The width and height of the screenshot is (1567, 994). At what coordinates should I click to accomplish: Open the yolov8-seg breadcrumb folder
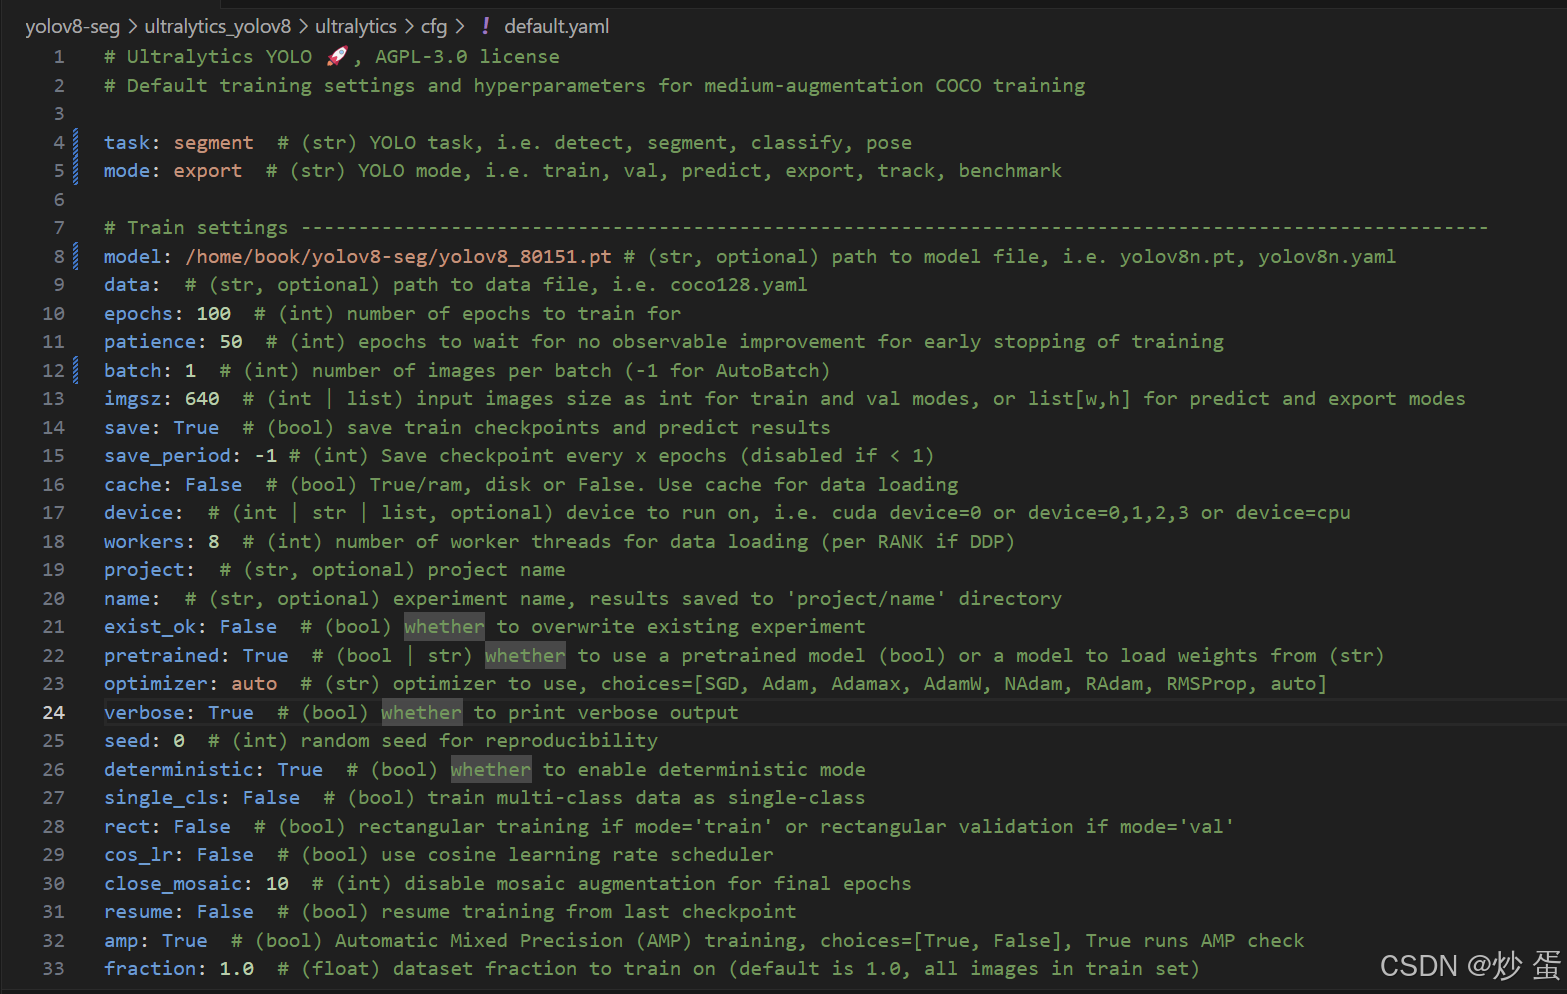[72, 27]
